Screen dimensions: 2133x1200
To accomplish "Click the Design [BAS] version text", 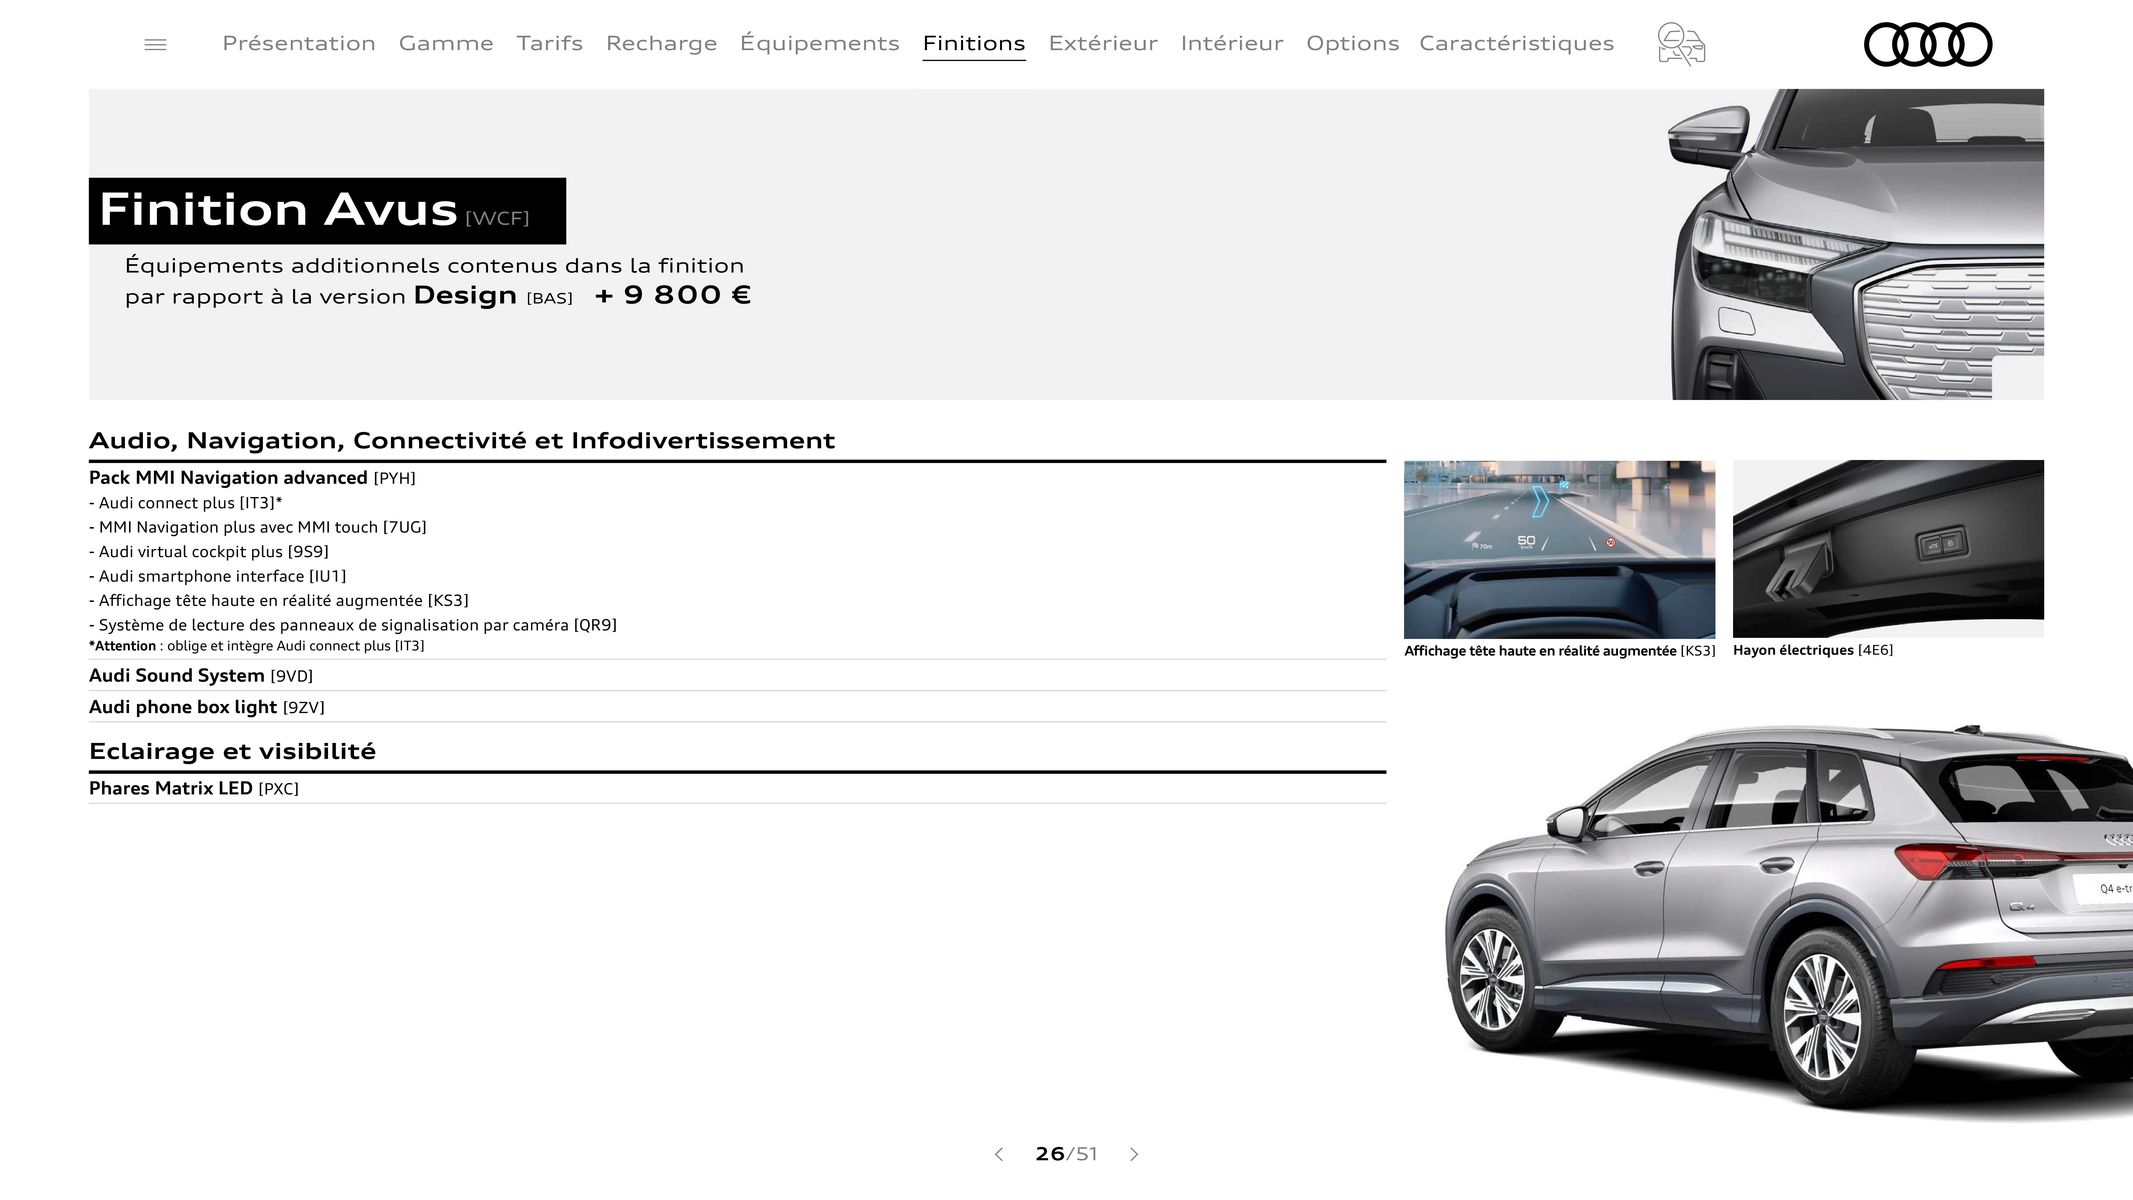I will [493, 296].
